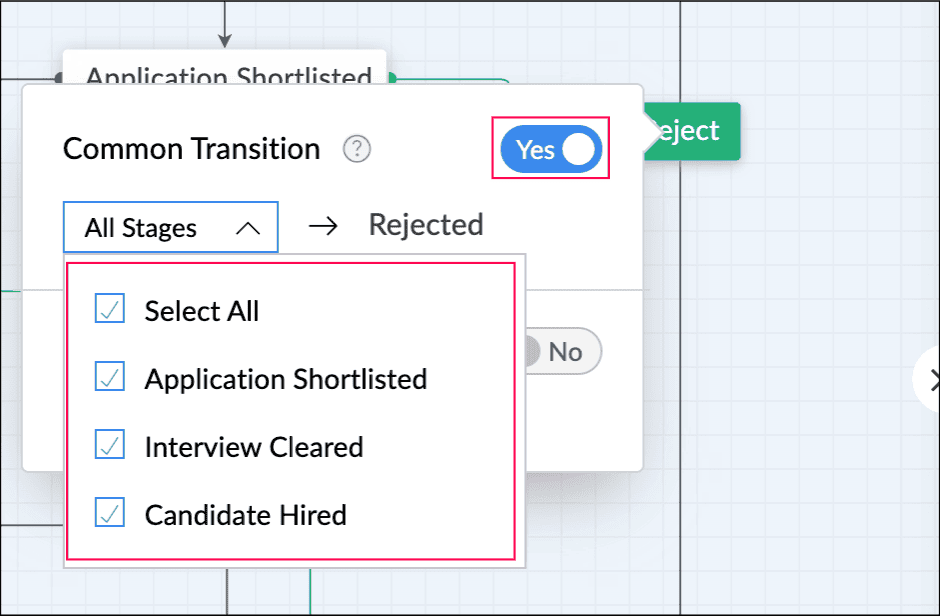Uncheck the Select All checkbox
This screenshot has height=616, width=940.
pyautogui.click(x=110, y=310)
